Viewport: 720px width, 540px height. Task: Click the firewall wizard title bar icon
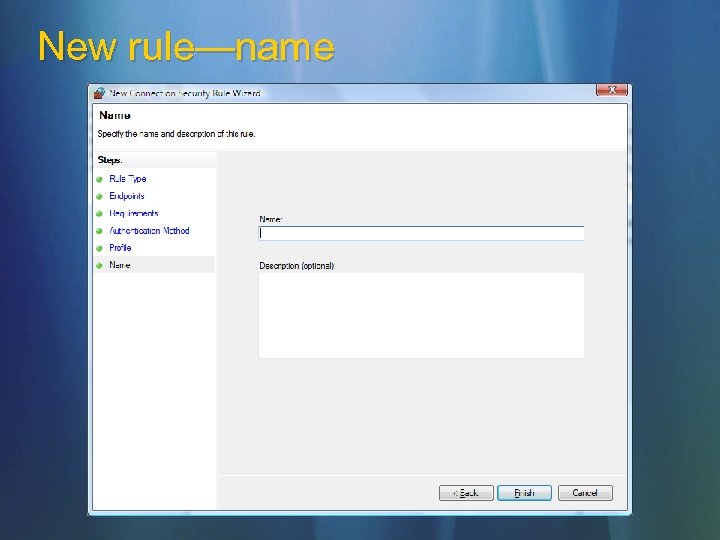click(x=99, y=93)
